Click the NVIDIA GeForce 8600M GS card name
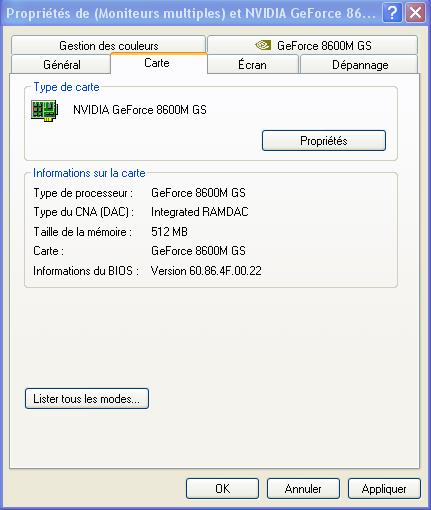The image size is (431, 510). 140,110
